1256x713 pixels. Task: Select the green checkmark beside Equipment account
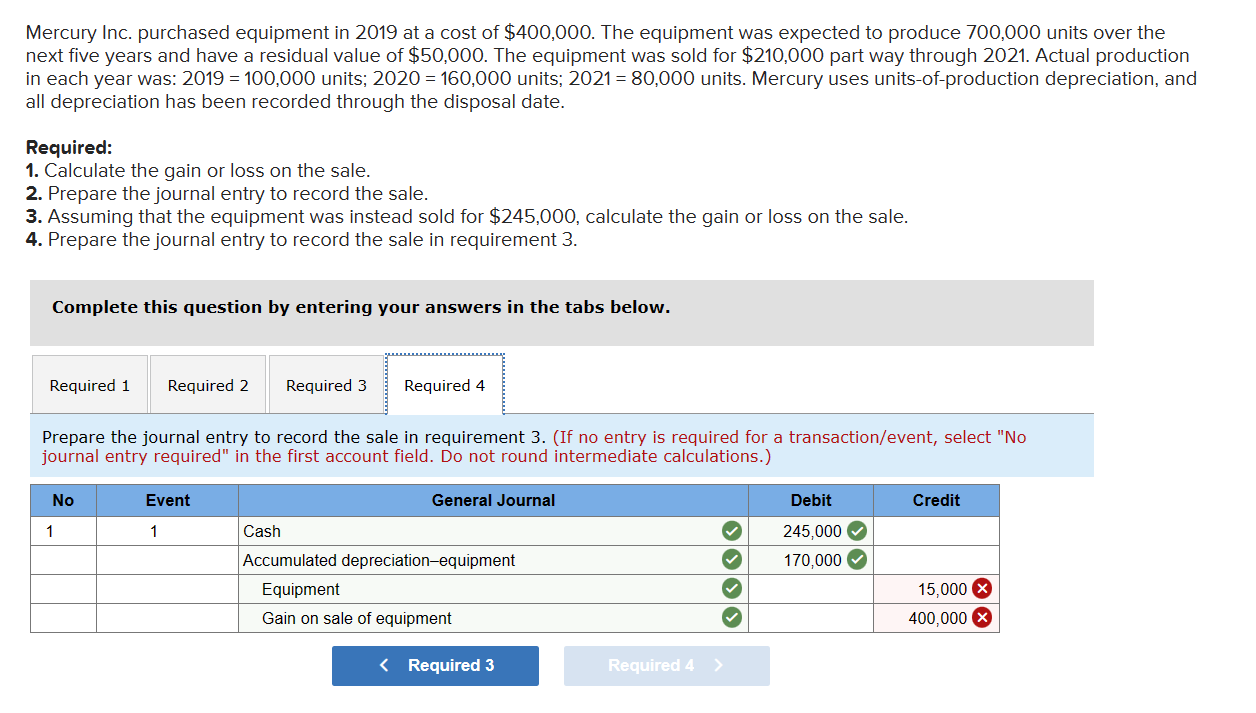pos(731,589)
